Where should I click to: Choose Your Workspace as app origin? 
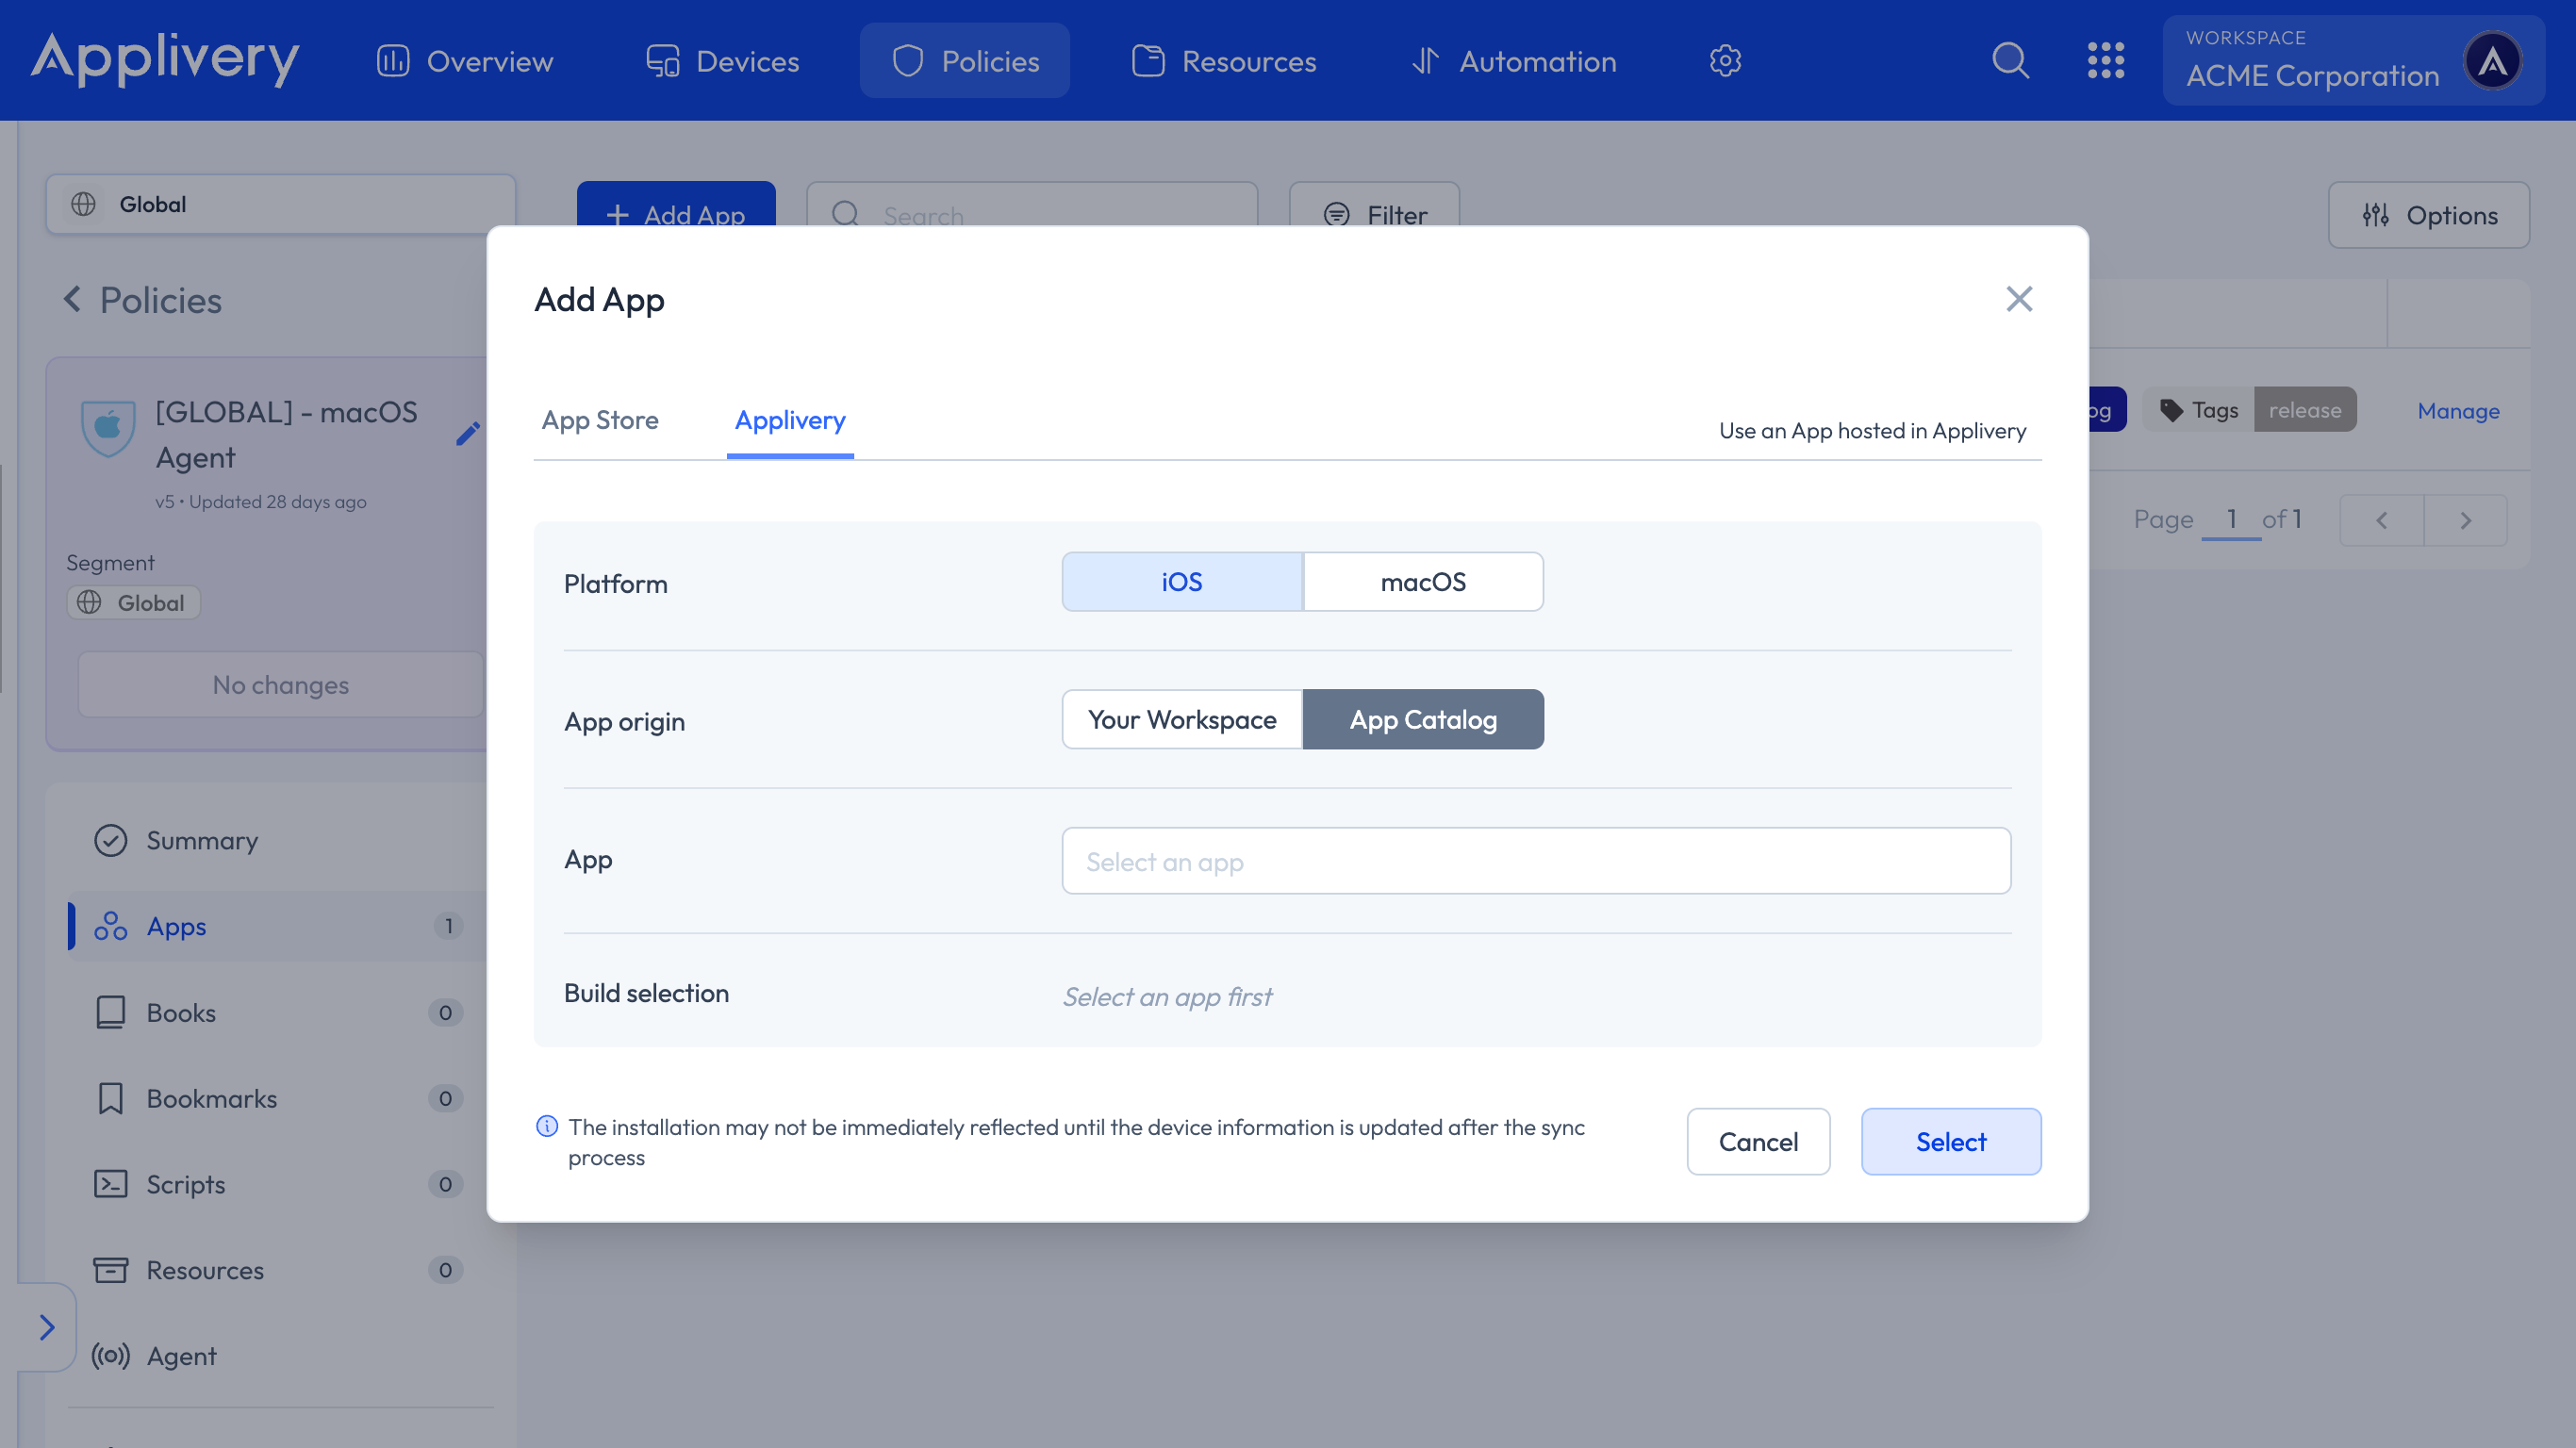point(1182,720)
